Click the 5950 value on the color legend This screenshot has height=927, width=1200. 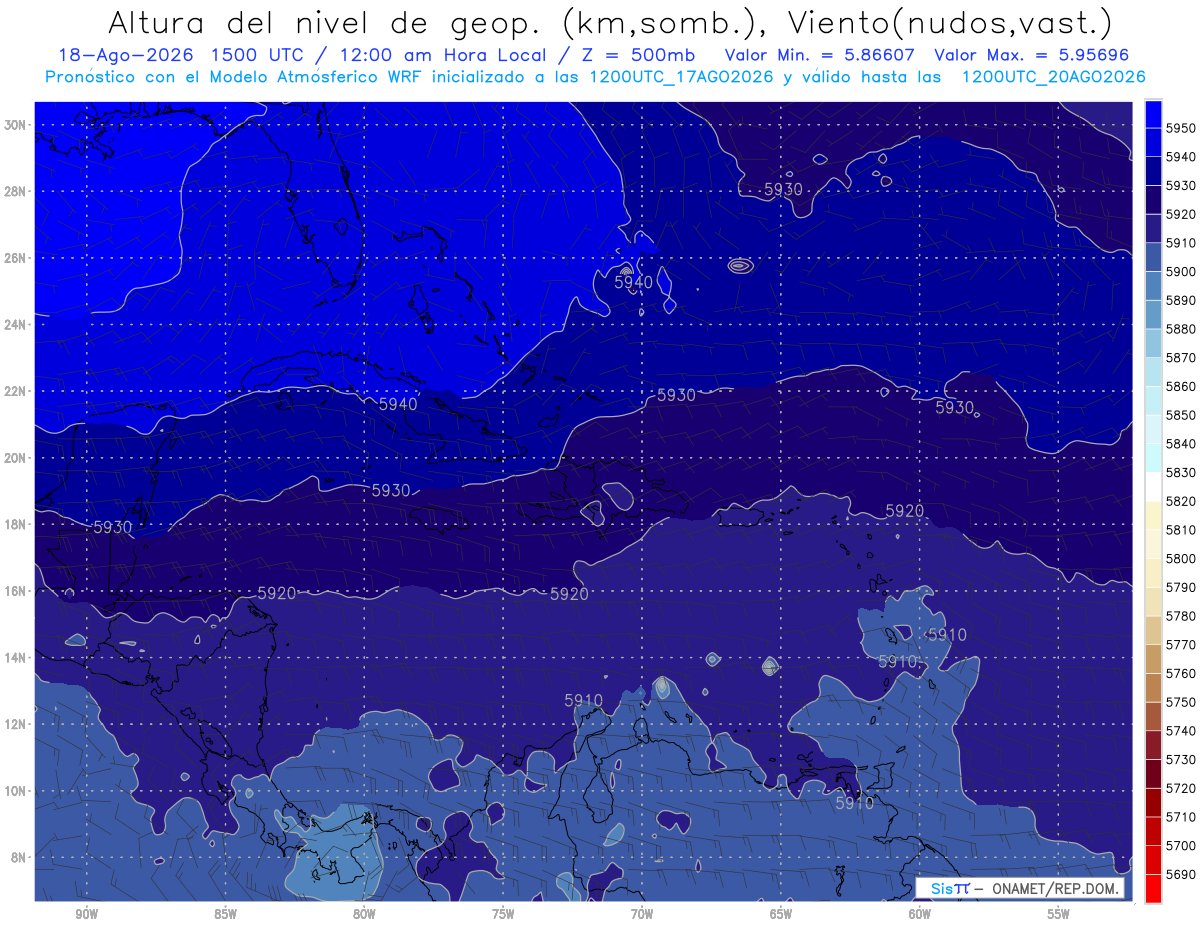pos(1180,128)
